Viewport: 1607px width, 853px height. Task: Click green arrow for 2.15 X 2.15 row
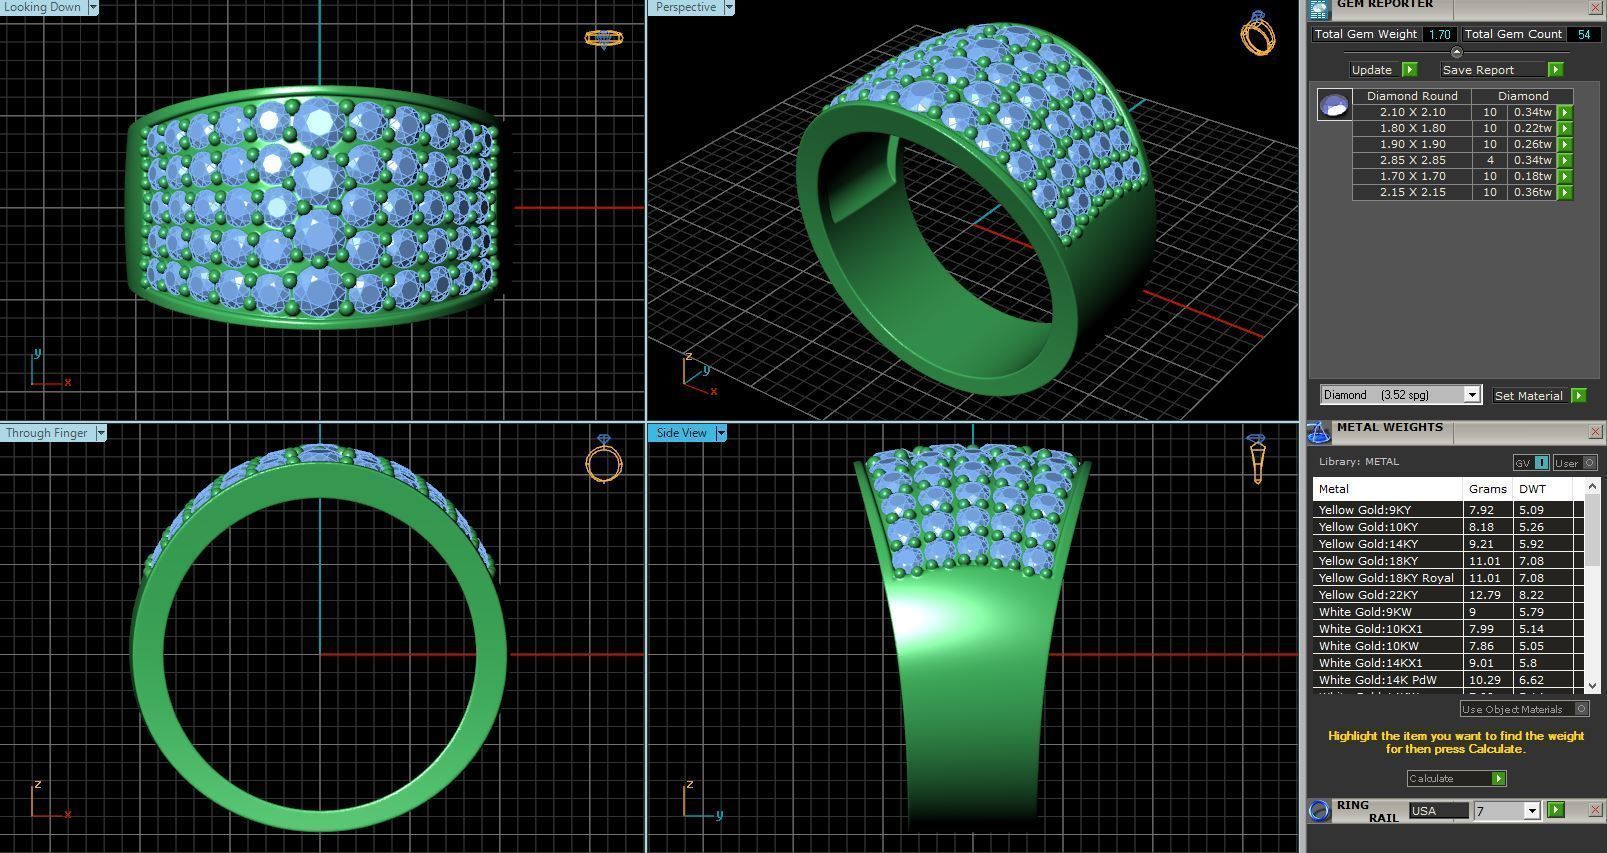[1565, 193]
